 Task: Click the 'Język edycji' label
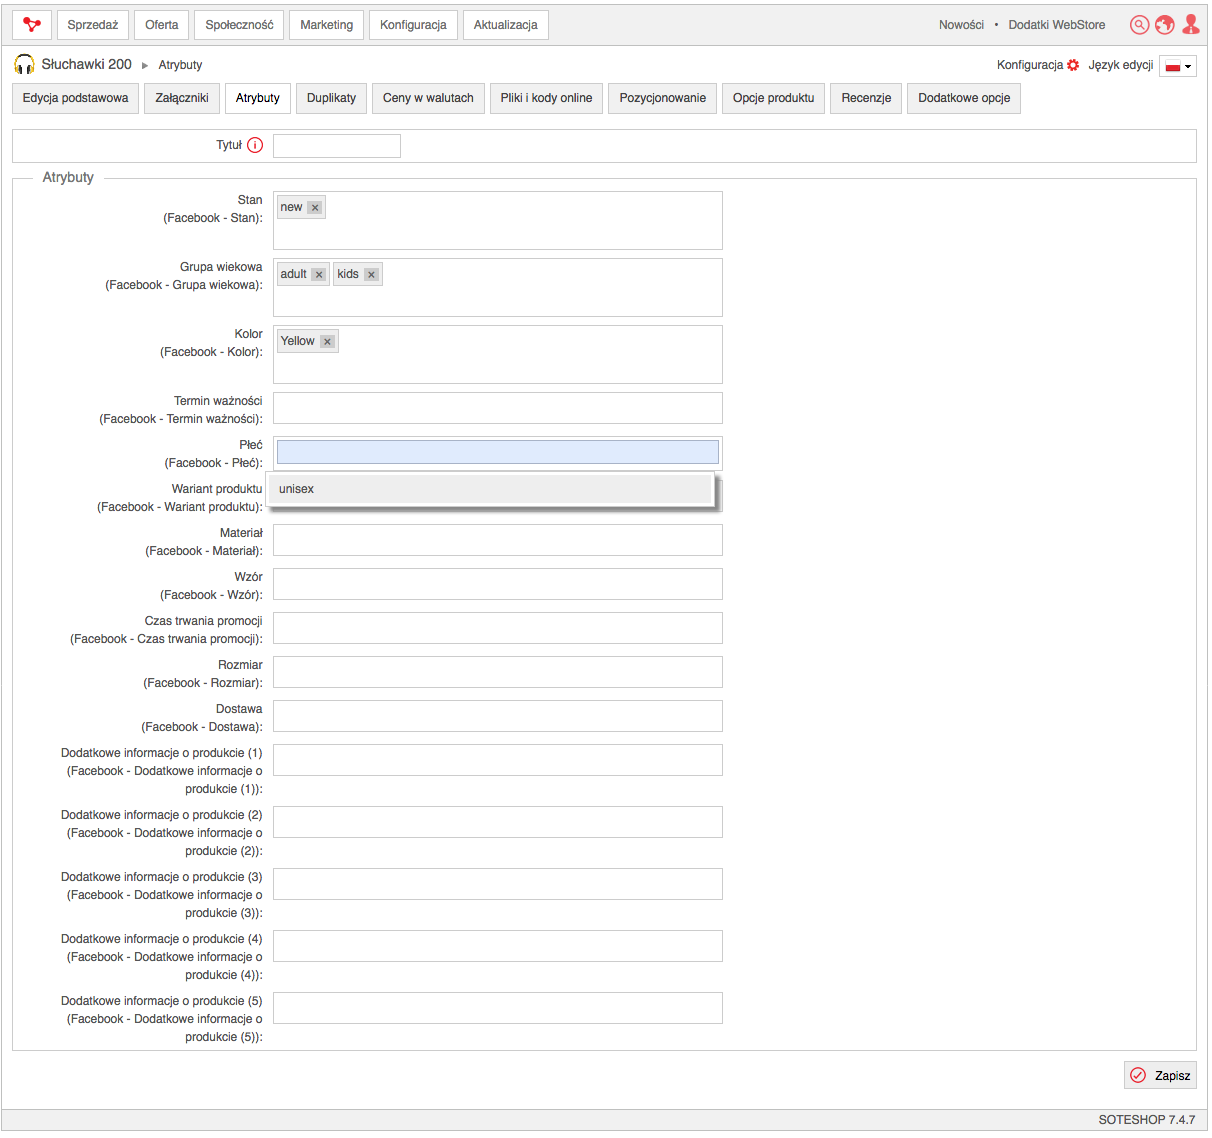(1121, 65)
